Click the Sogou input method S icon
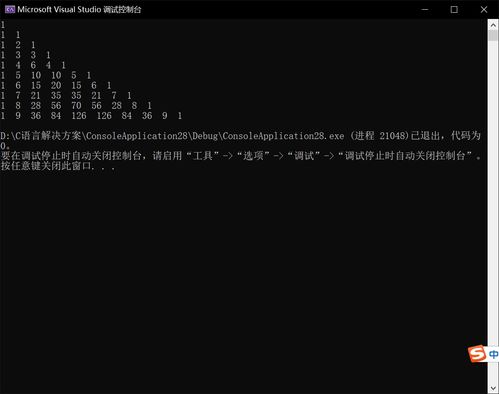The width and height of the screenshot is (499, 394). (x=477, y=354)
